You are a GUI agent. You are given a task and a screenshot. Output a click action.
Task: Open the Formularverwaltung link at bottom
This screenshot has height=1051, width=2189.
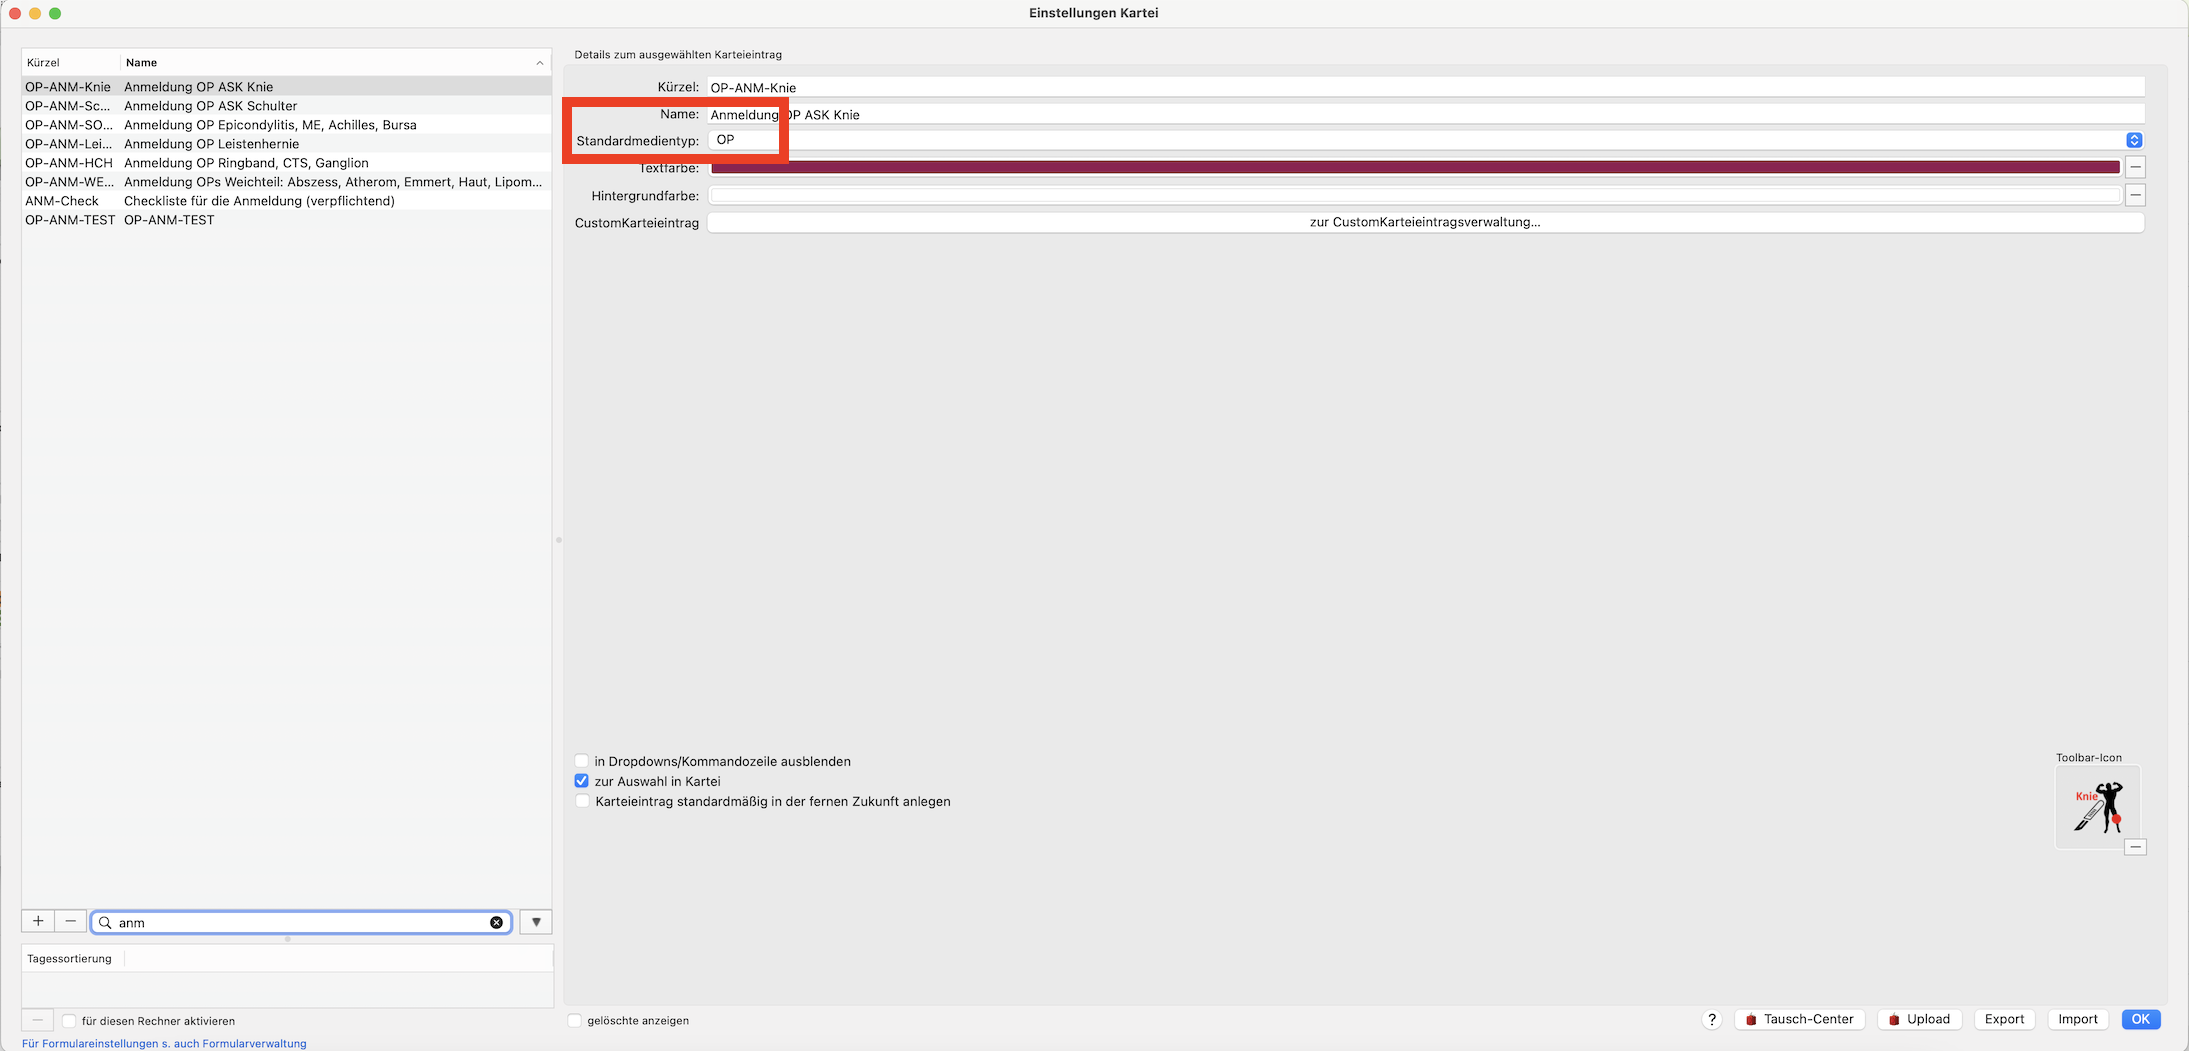164,1043
